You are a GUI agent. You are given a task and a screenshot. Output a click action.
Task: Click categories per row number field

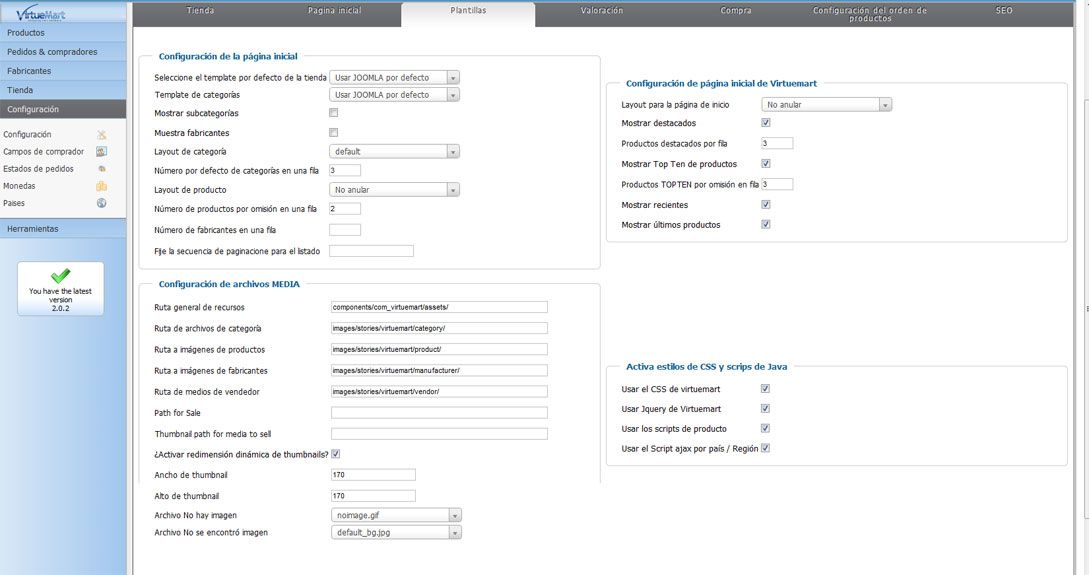coord(344,170)
